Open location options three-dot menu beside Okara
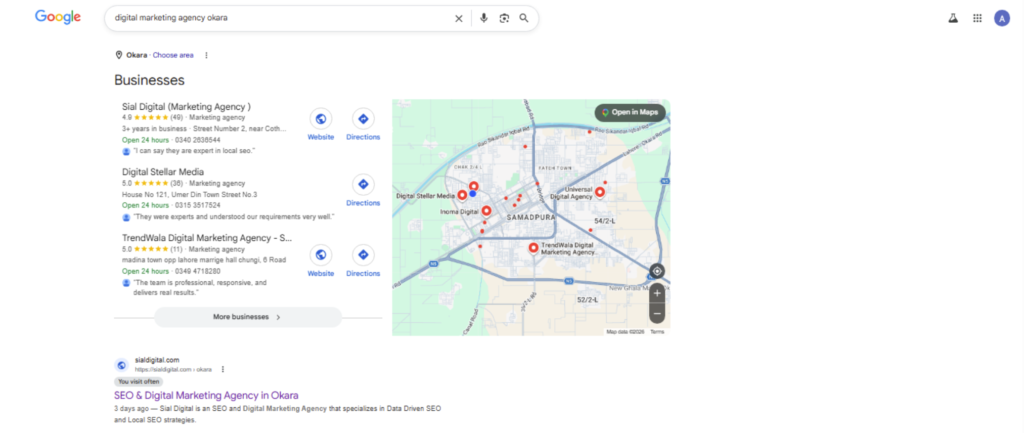 pos(206,56)
